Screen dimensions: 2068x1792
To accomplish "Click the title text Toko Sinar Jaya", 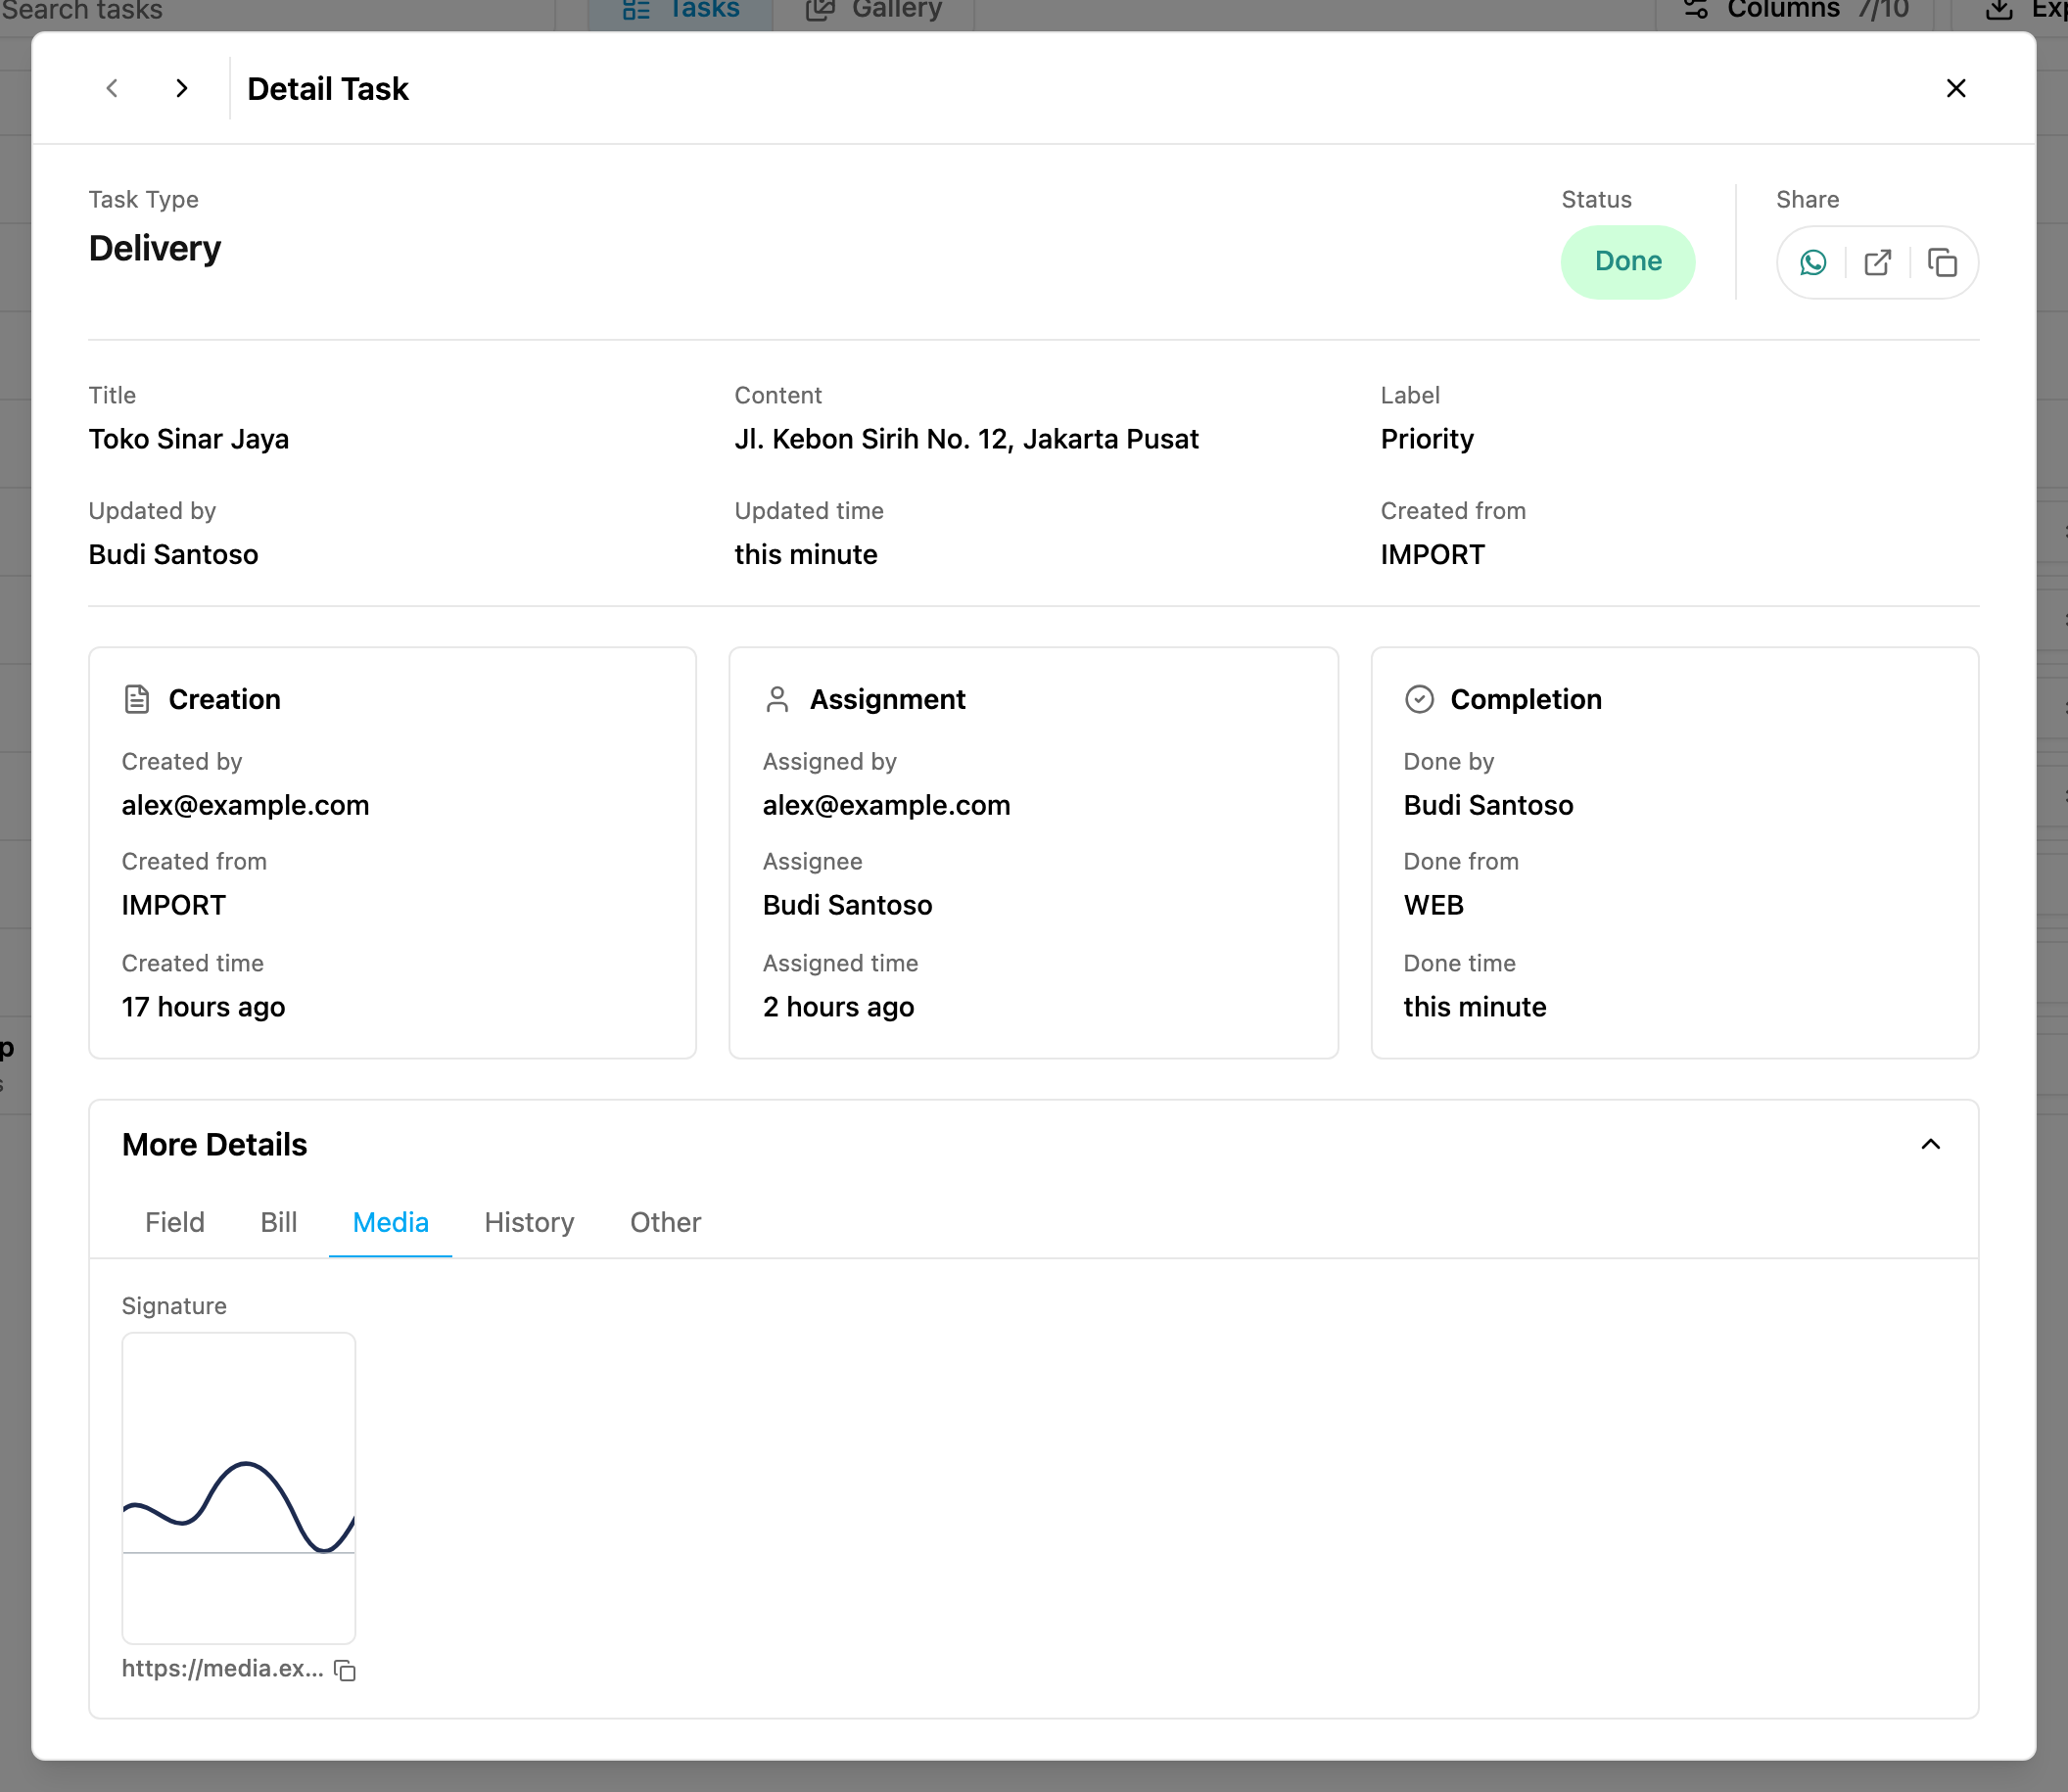I will [188, 439].
